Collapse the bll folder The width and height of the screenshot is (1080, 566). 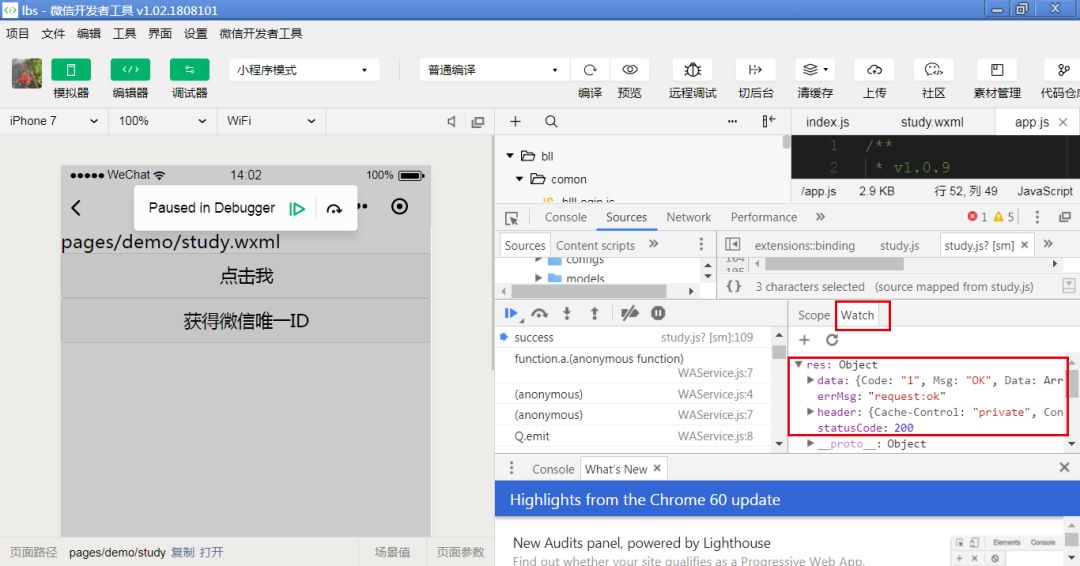coord(510,156)
